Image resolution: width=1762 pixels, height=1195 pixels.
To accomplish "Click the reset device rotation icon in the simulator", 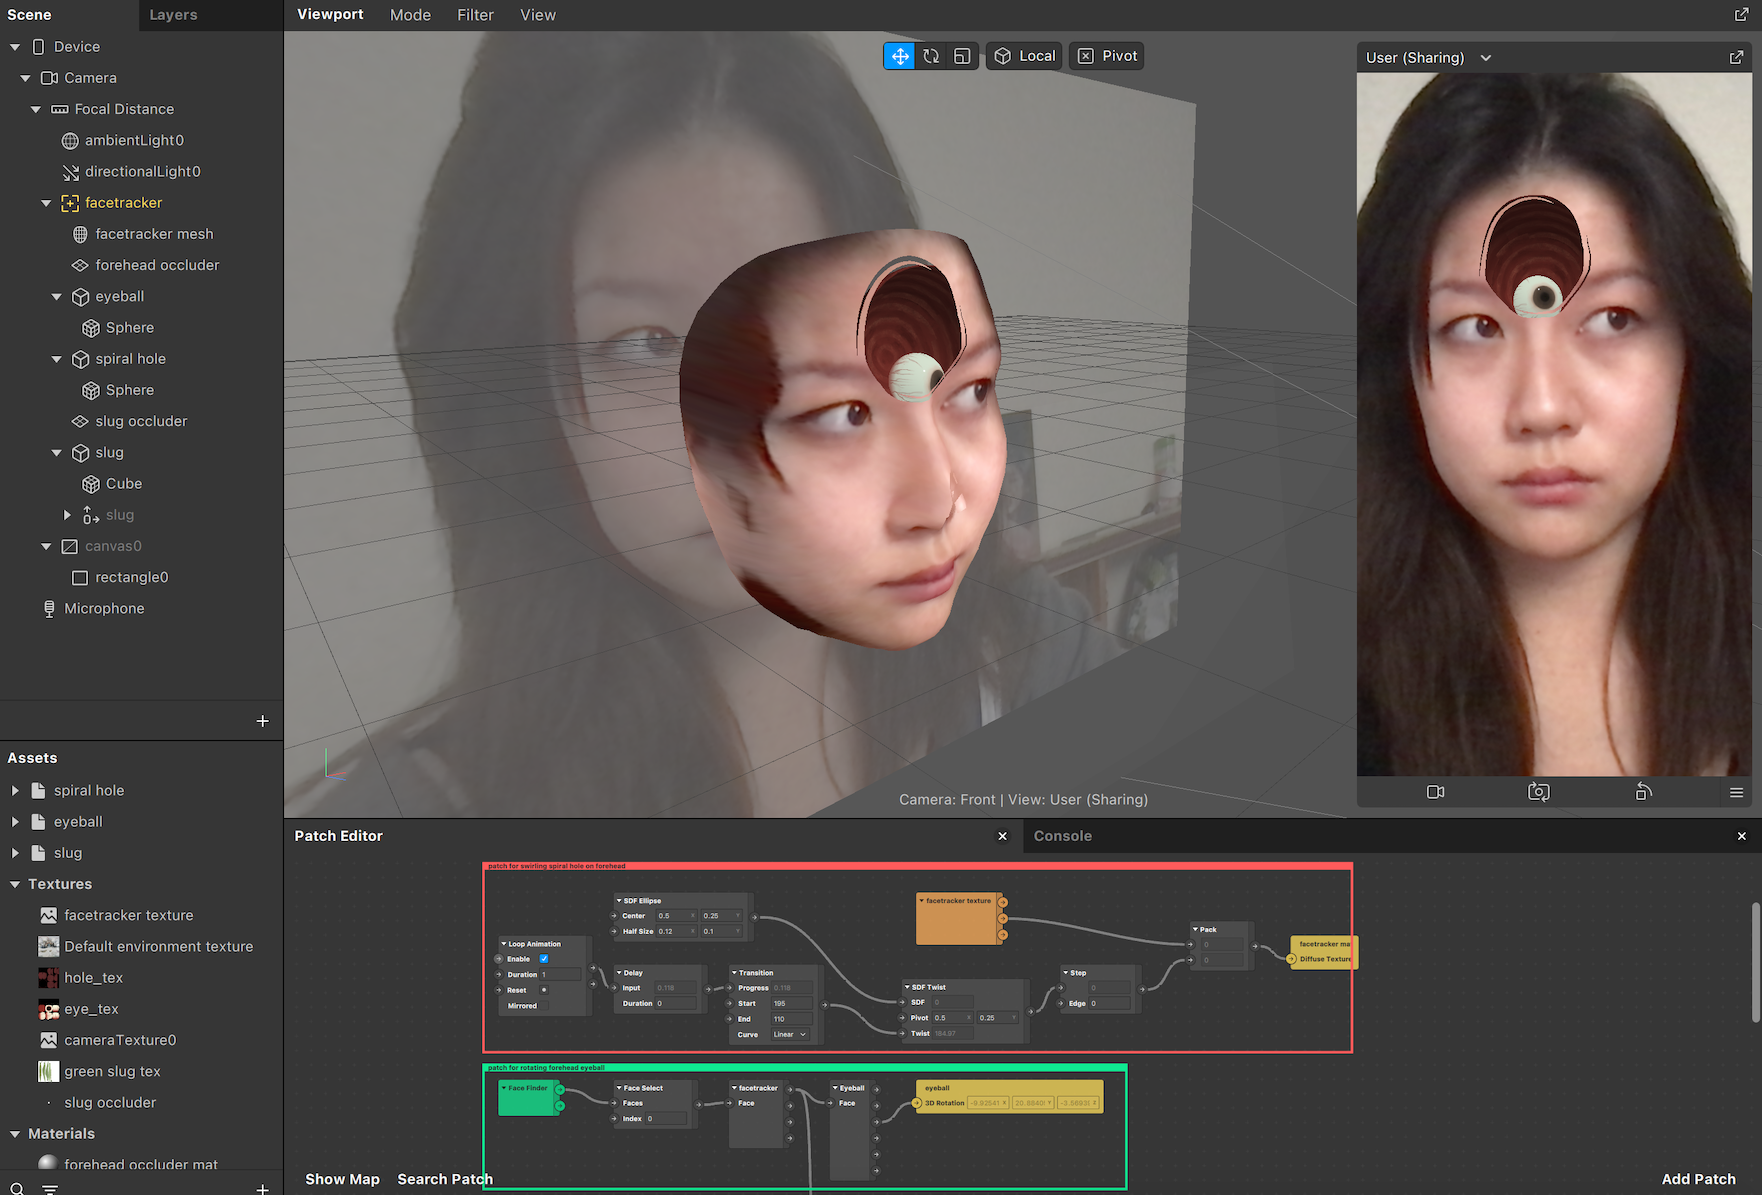I will pos(1643,791).
